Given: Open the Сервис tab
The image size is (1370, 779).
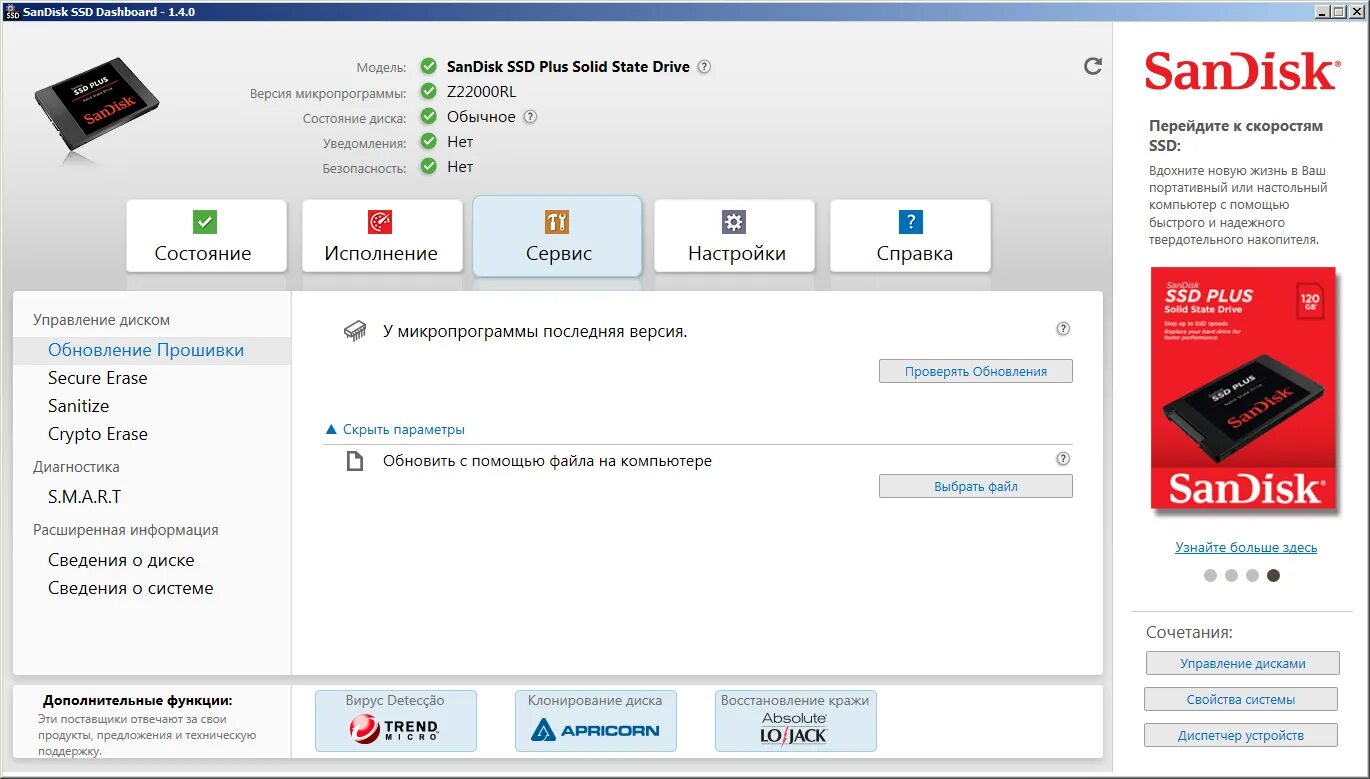Looking at the screenshot, I should point(557,236).
